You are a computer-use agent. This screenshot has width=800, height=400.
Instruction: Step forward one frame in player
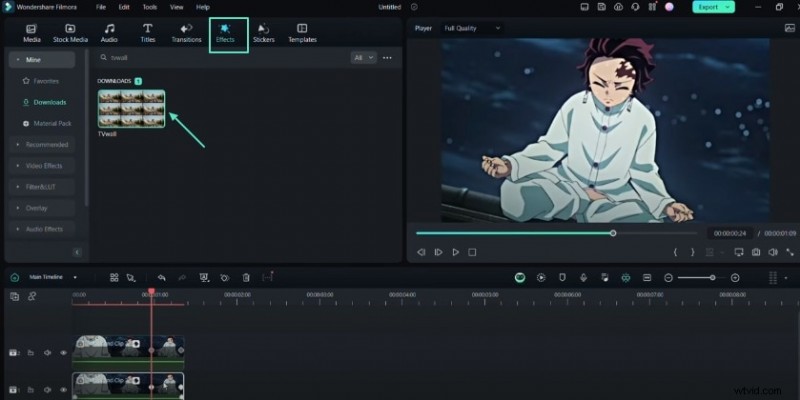click(438, 252)
